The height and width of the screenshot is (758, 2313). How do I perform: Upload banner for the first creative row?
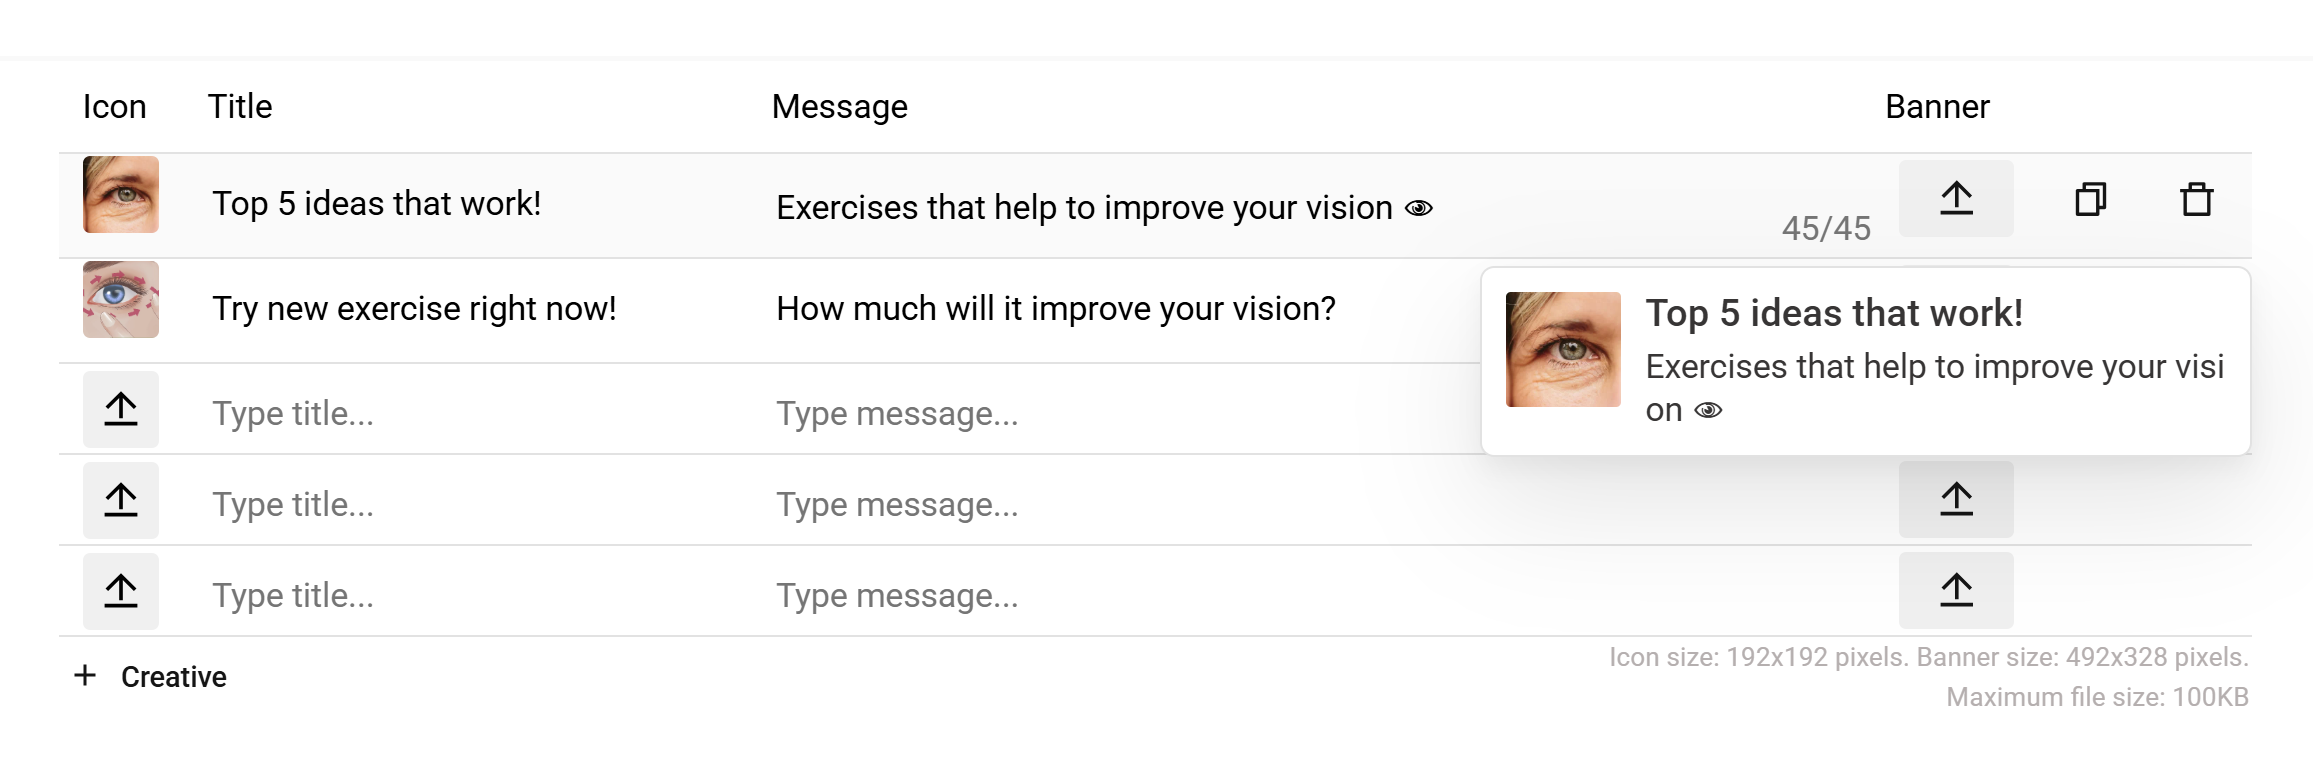pos(1956,199)
